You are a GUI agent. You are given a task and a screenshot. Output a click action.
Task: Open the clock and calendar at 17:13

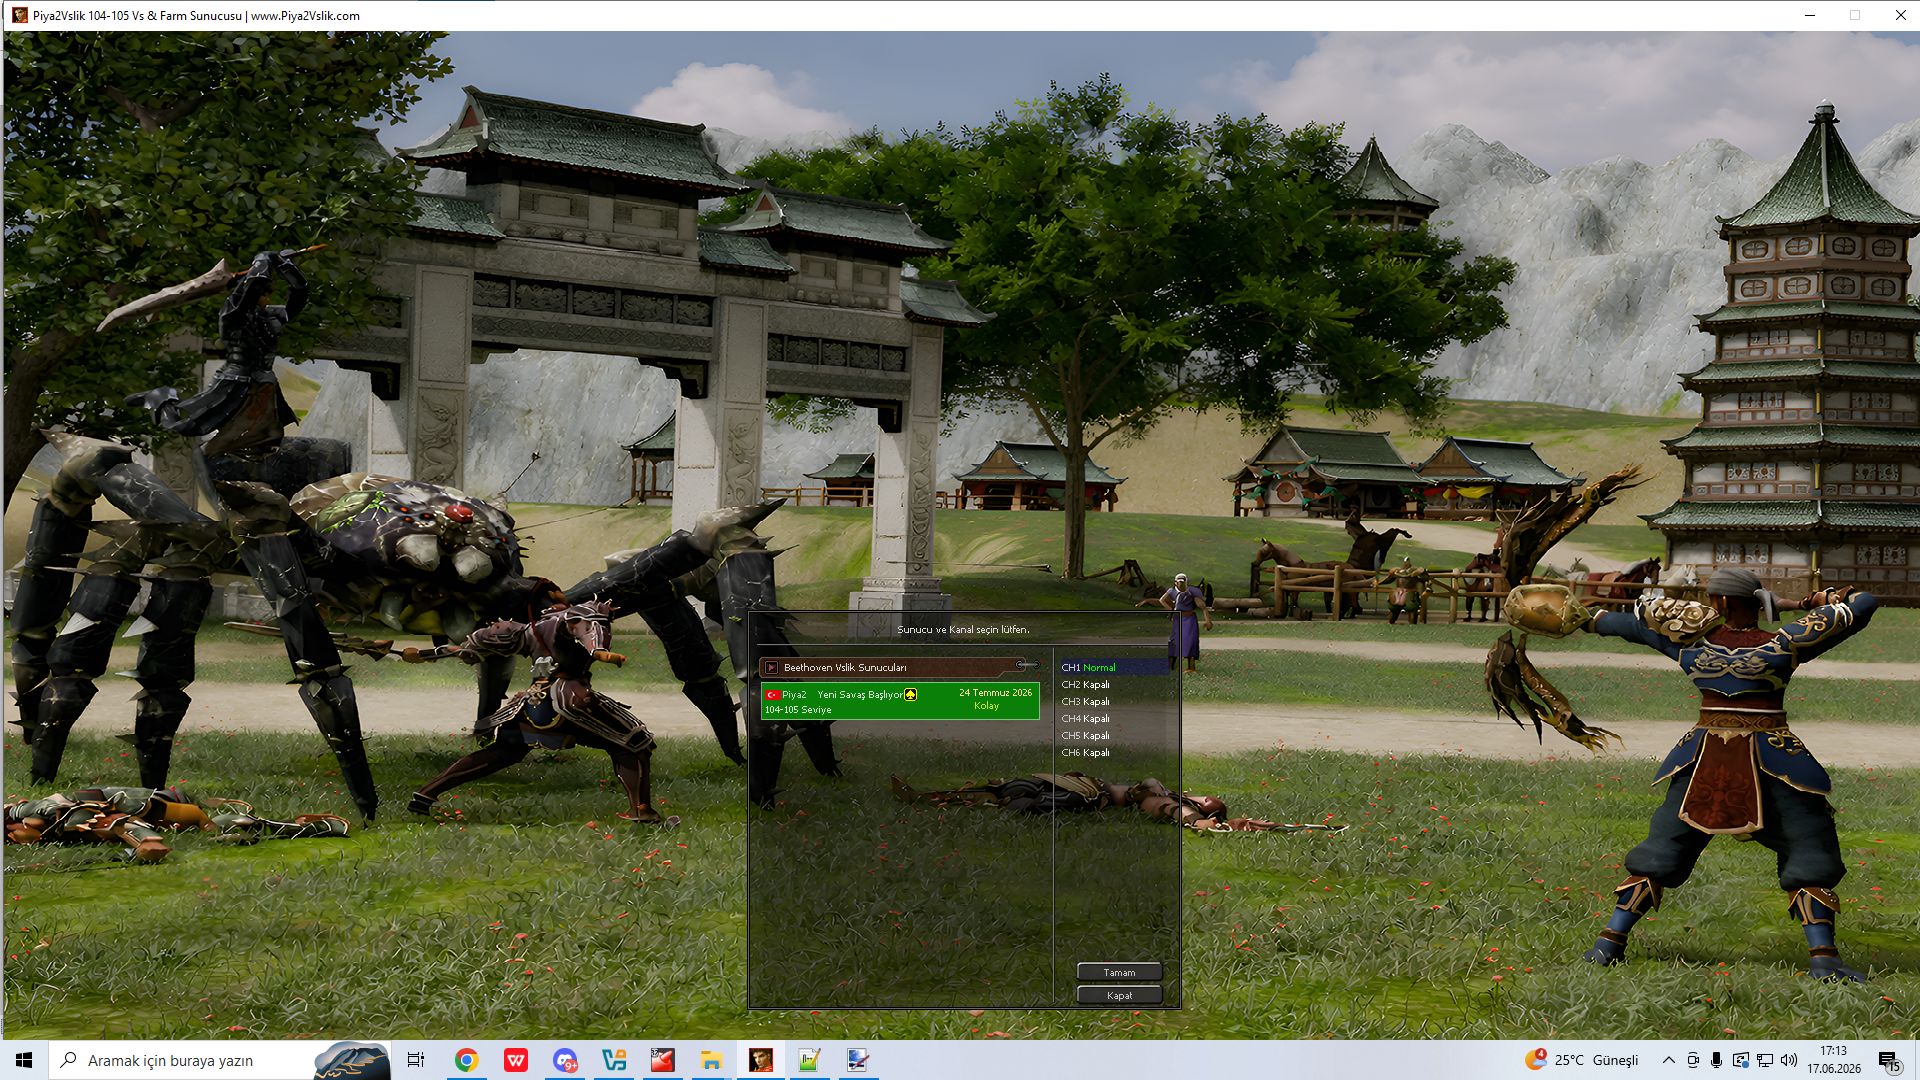[1834, 1060]
